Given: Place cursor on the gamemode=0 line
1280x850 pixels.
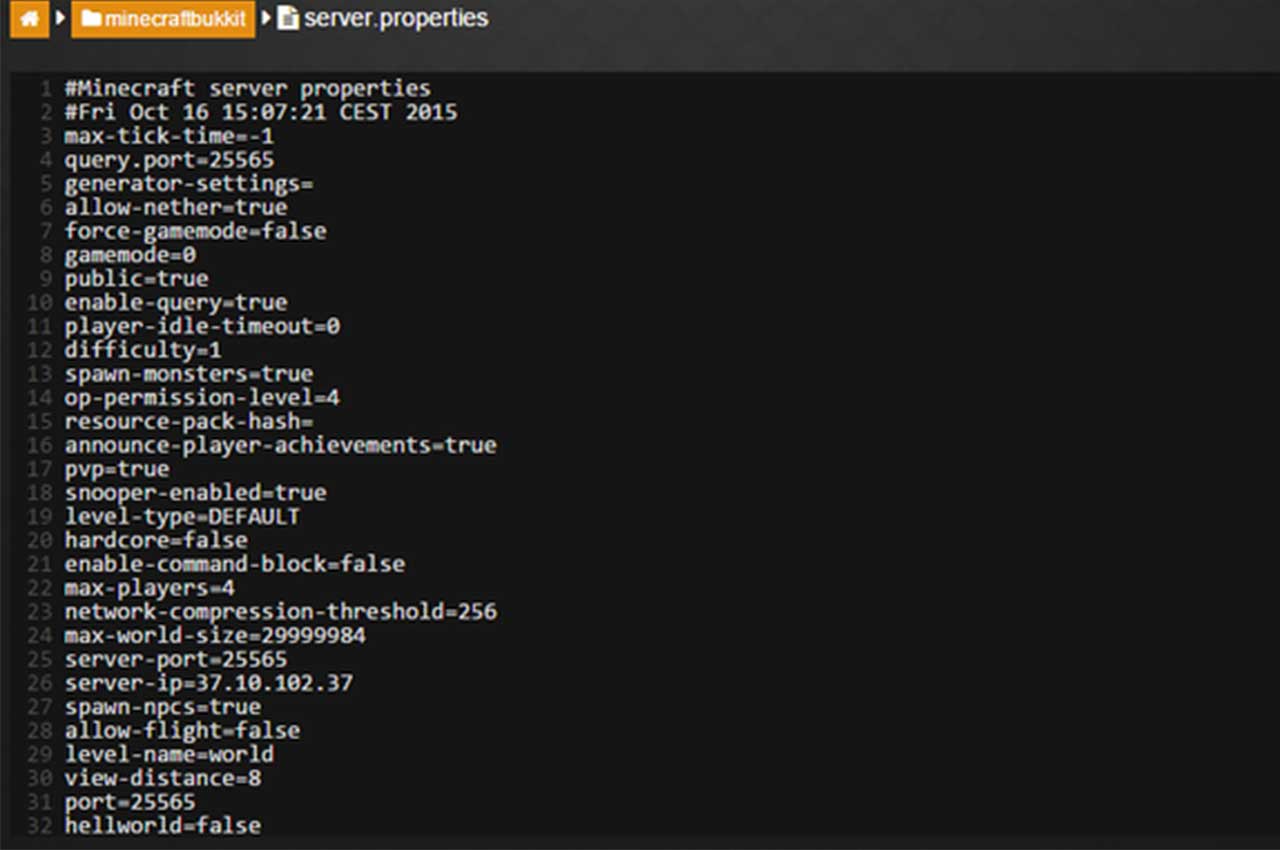Looking at the screenshot, I should tap(130, 255).
